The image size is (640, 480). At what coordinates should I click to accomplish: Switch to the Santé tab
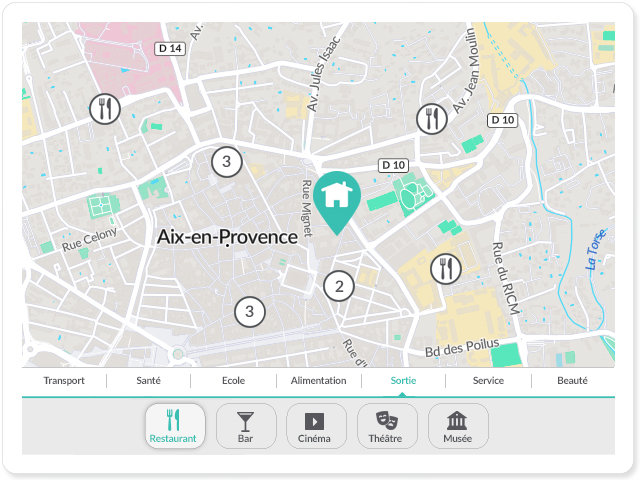[149, 381]
